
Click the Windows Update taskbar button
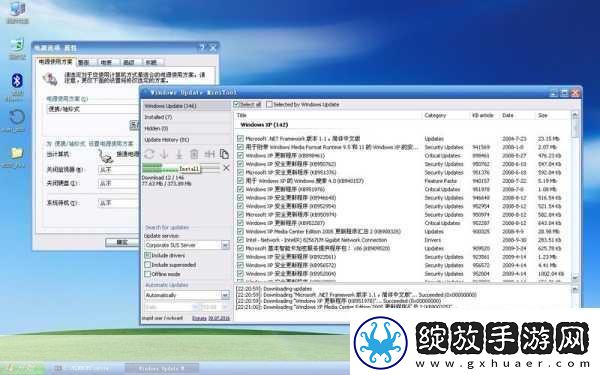[161, 368]
